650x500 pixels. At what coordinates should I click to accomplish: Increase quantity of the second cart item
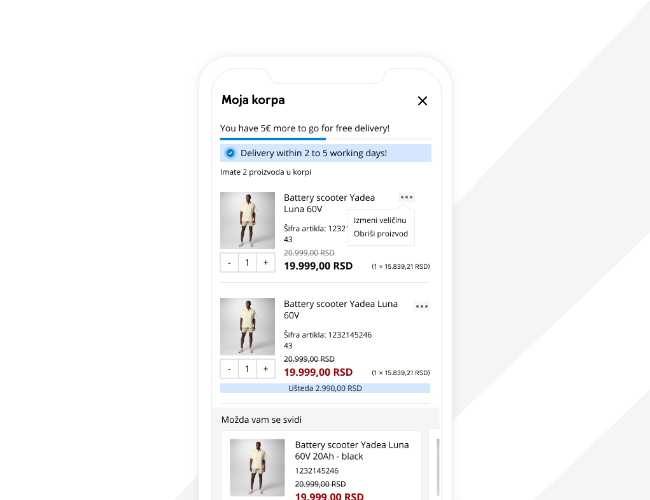(x=266, y=369)
